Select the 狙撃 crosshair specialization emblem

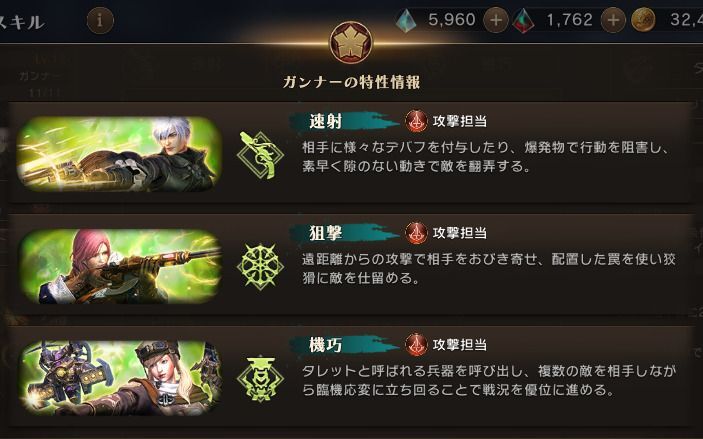click(260, 266)
